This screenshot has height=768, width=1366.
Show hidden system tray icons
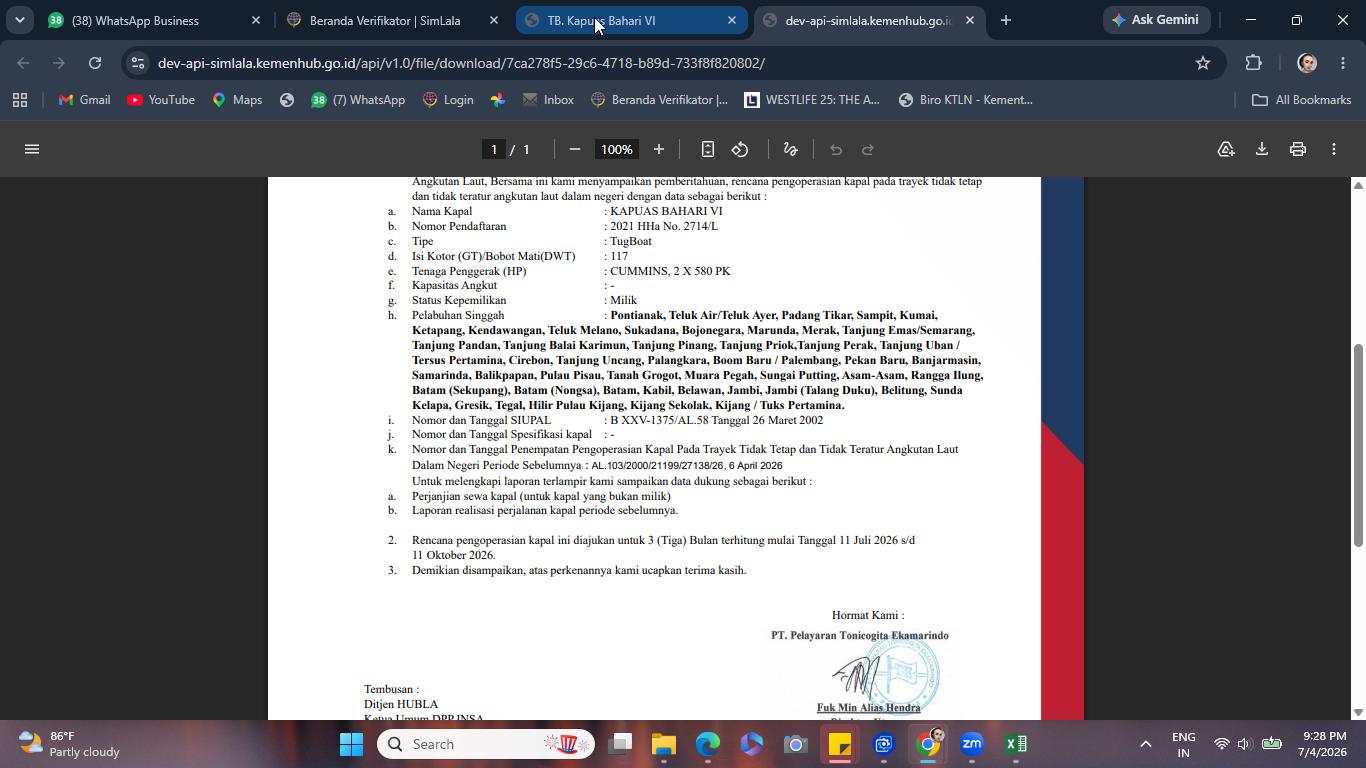1146,744
